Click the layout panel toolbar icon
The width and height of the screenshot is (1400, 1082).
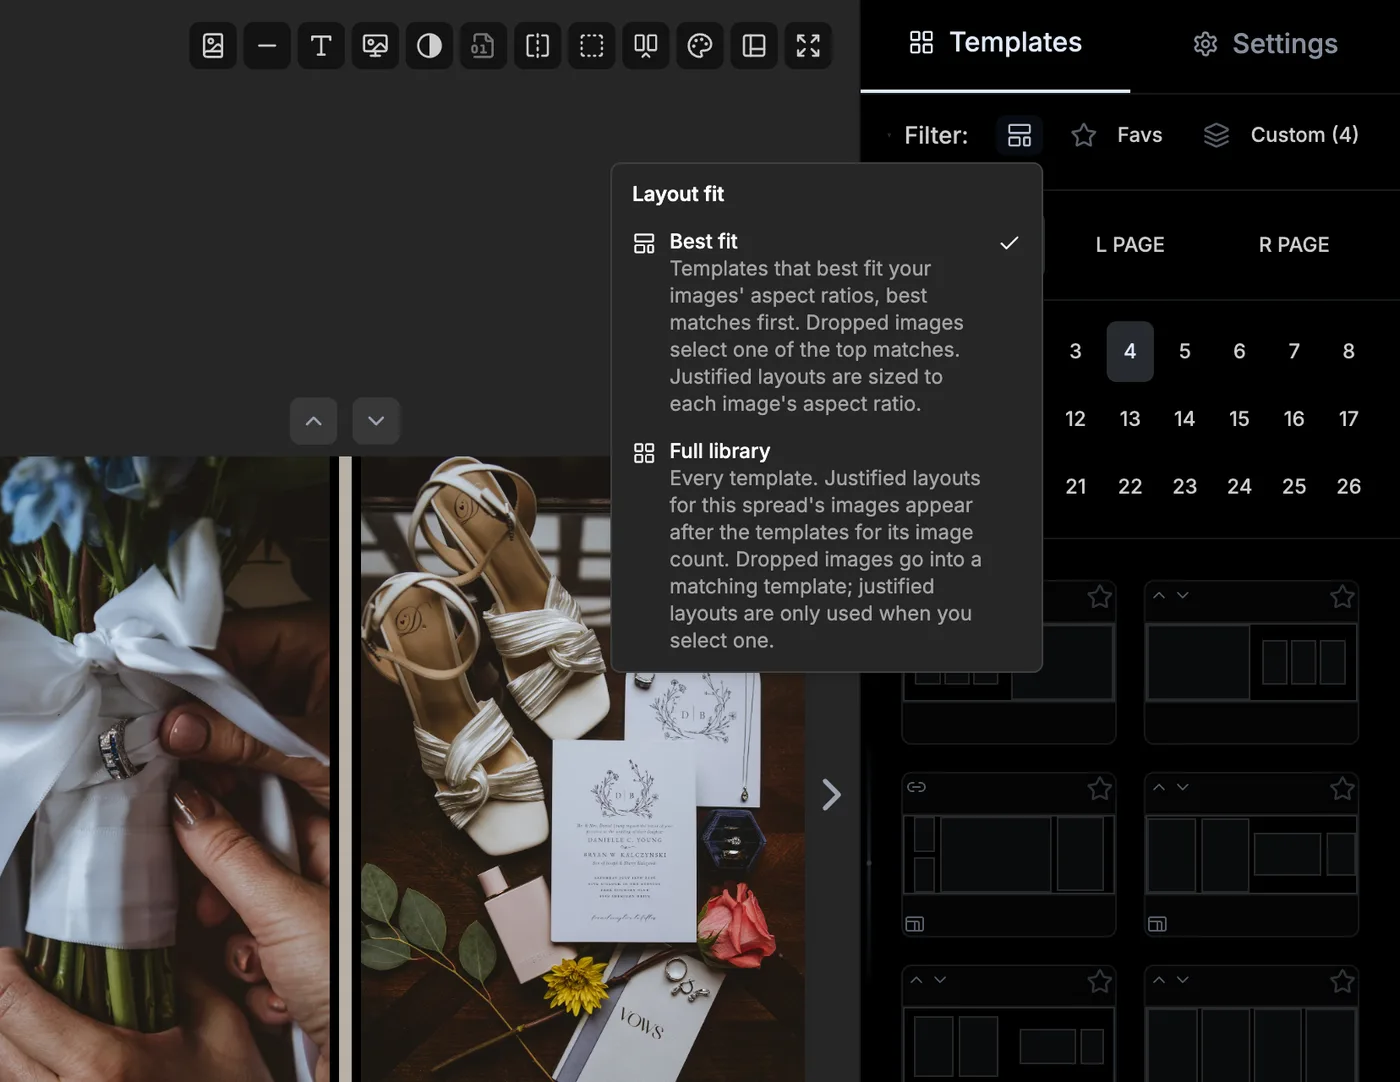[x=754, y=45]
